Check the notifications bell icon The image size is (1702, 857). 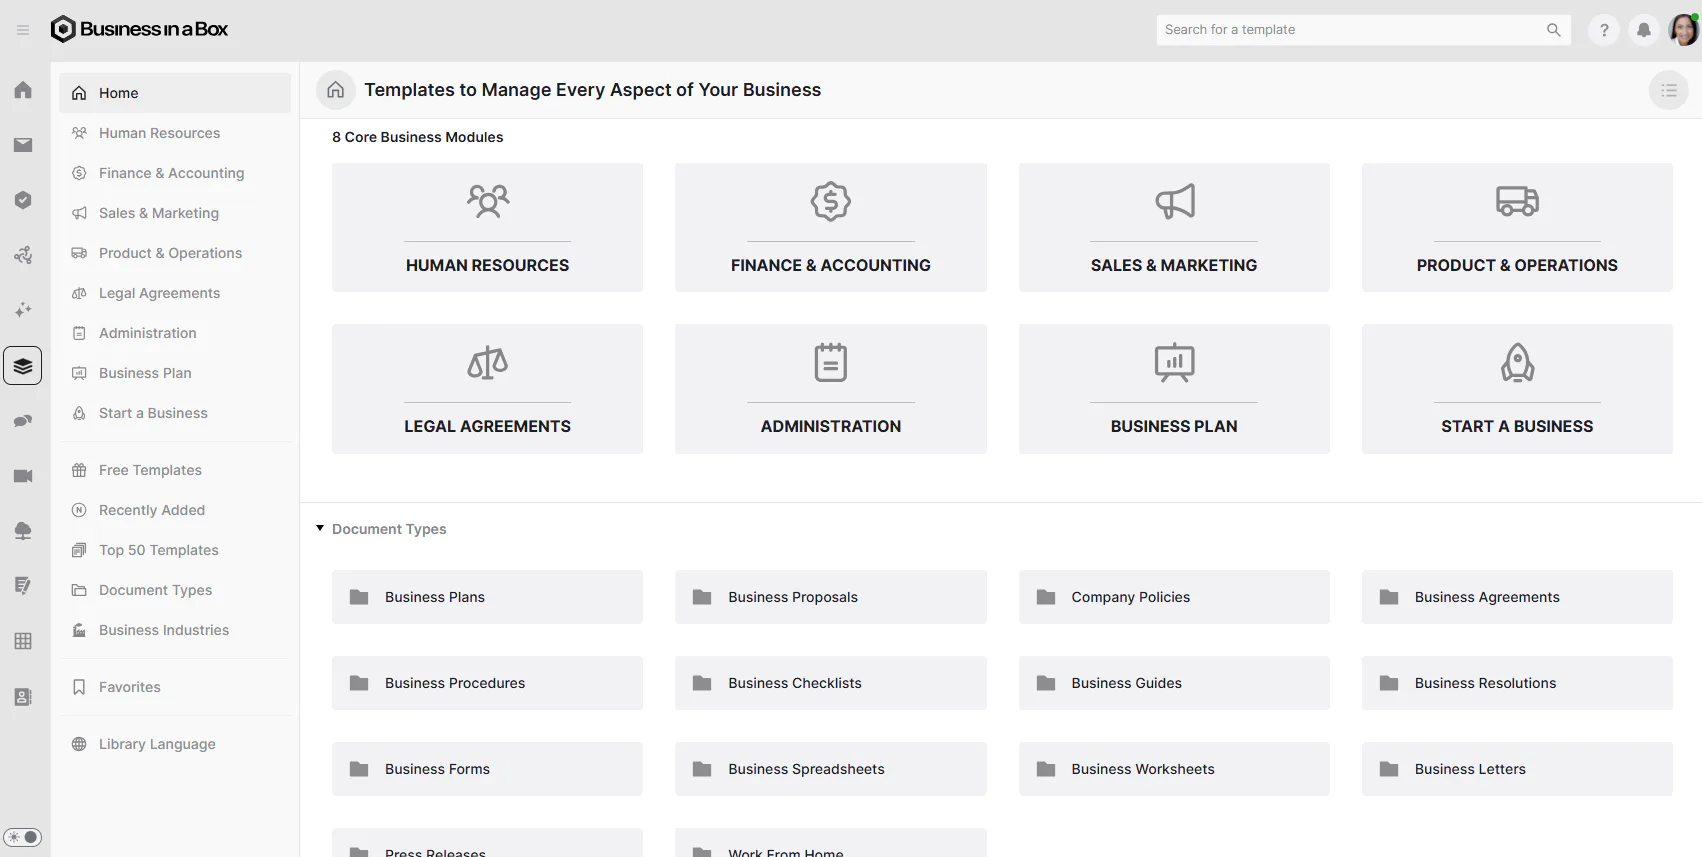[x=1644, y=30]
